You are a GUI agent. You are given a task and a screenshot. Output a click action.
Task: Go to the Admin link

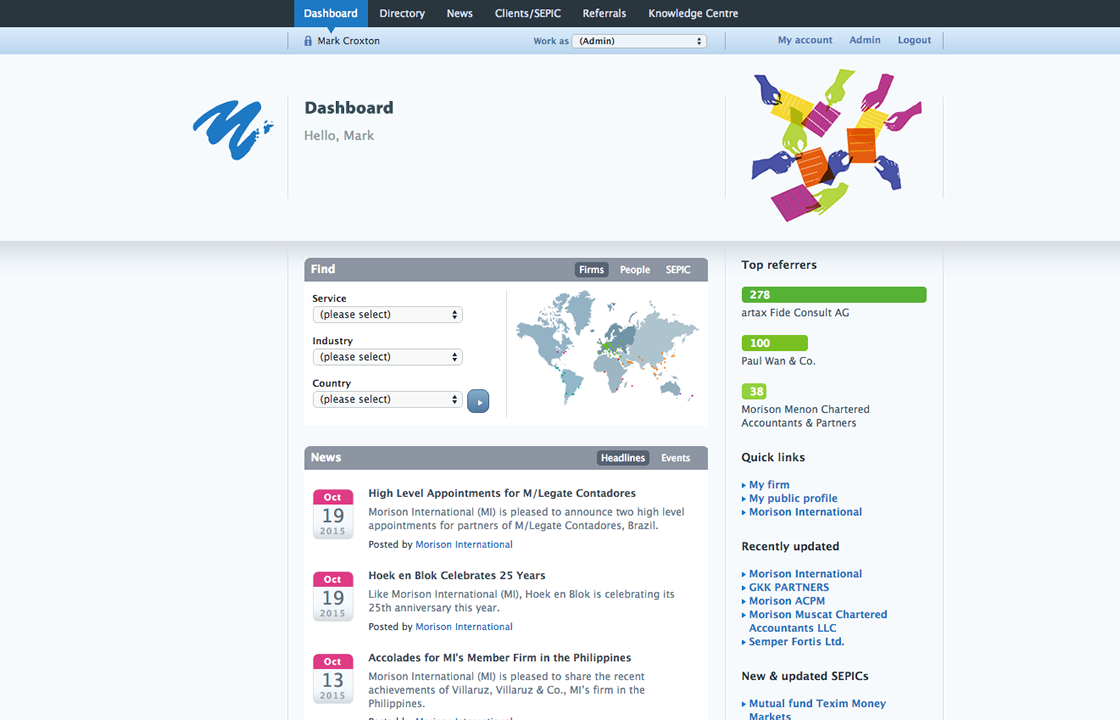pyautogui.click(x=865, y=41)
